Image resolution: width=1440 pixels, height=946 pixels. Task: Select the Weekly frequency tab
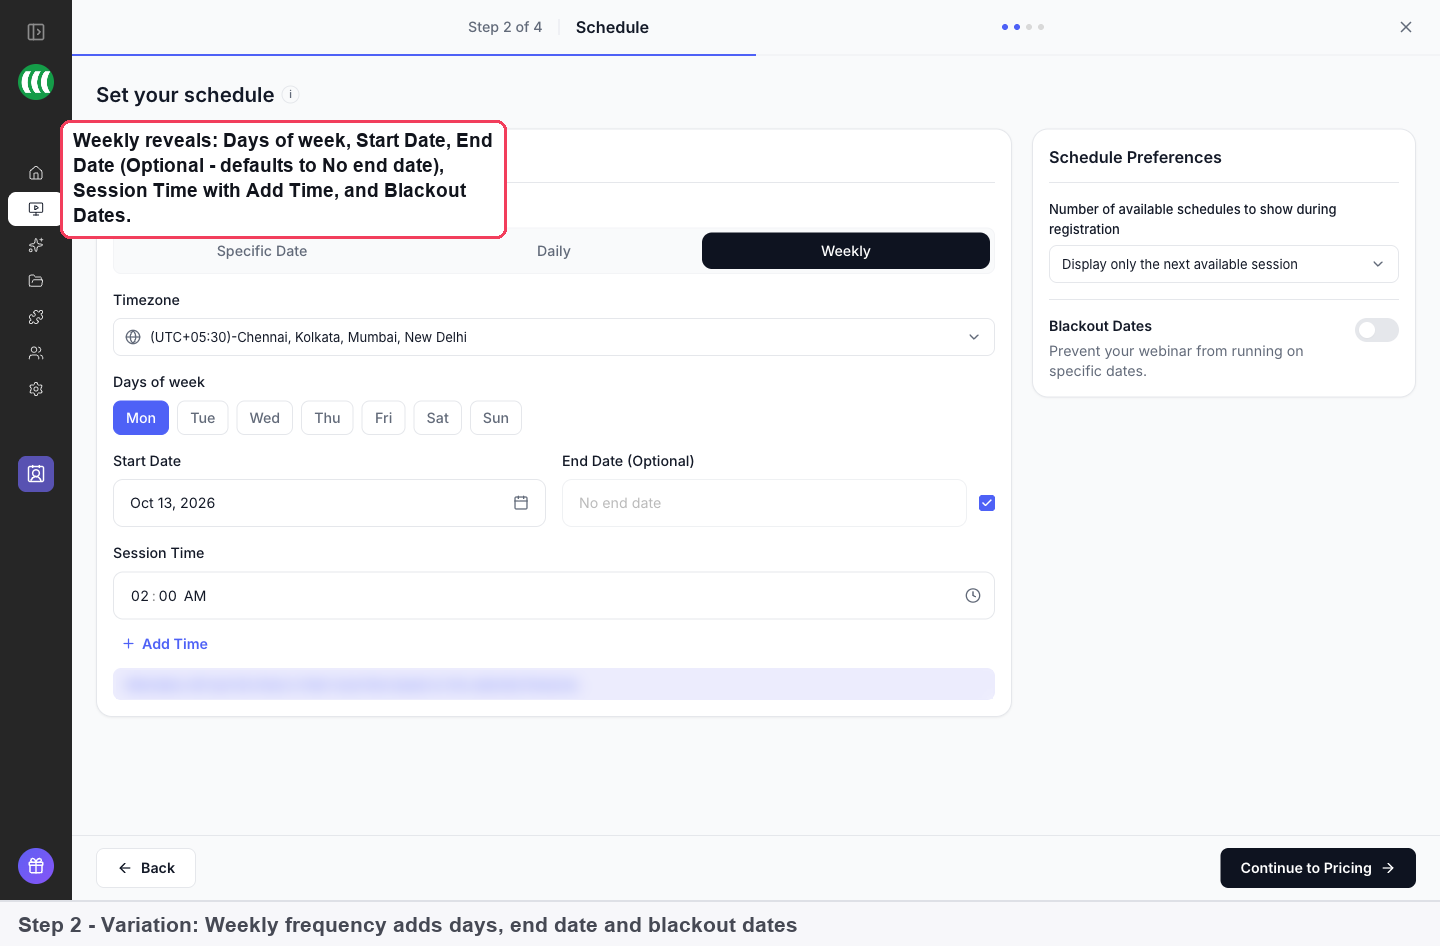point(846,251)
